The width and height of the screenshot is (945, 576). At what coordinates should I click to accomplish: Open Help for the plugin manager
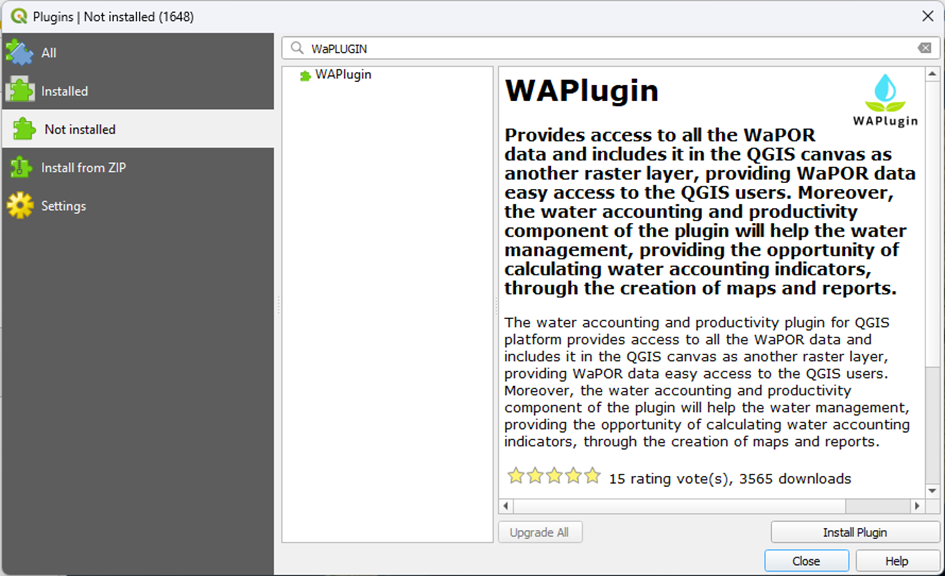[x=898, y=561]
